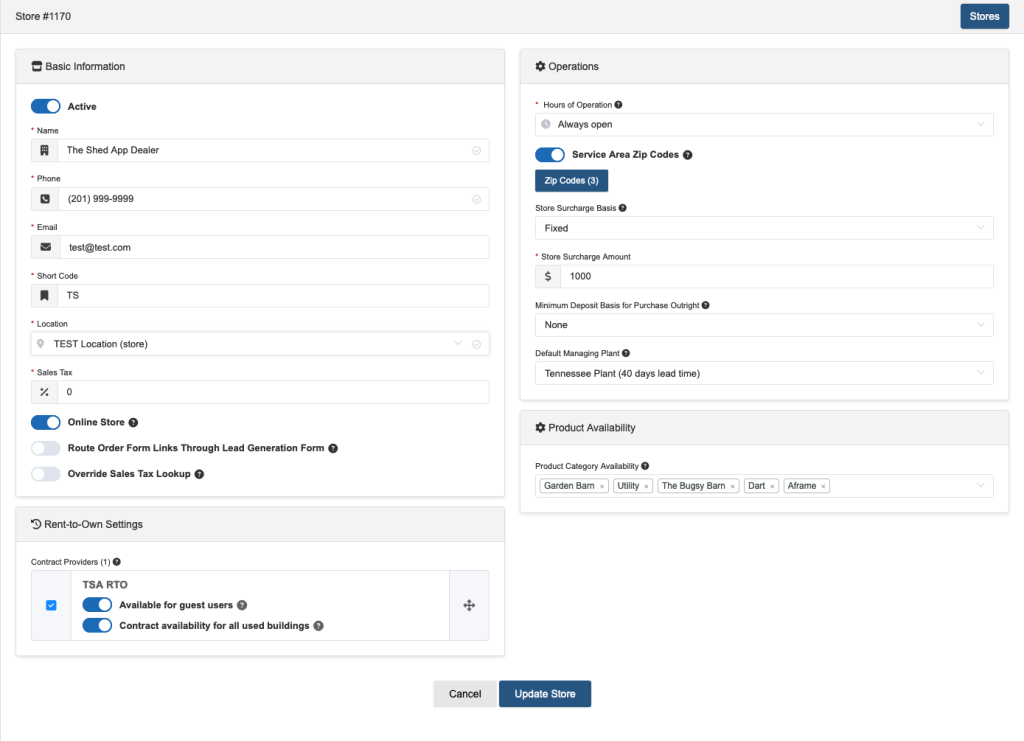Click help icon beside Service Area Zip Codes
The image size is (1024, 741).
(x=687, y=155)
